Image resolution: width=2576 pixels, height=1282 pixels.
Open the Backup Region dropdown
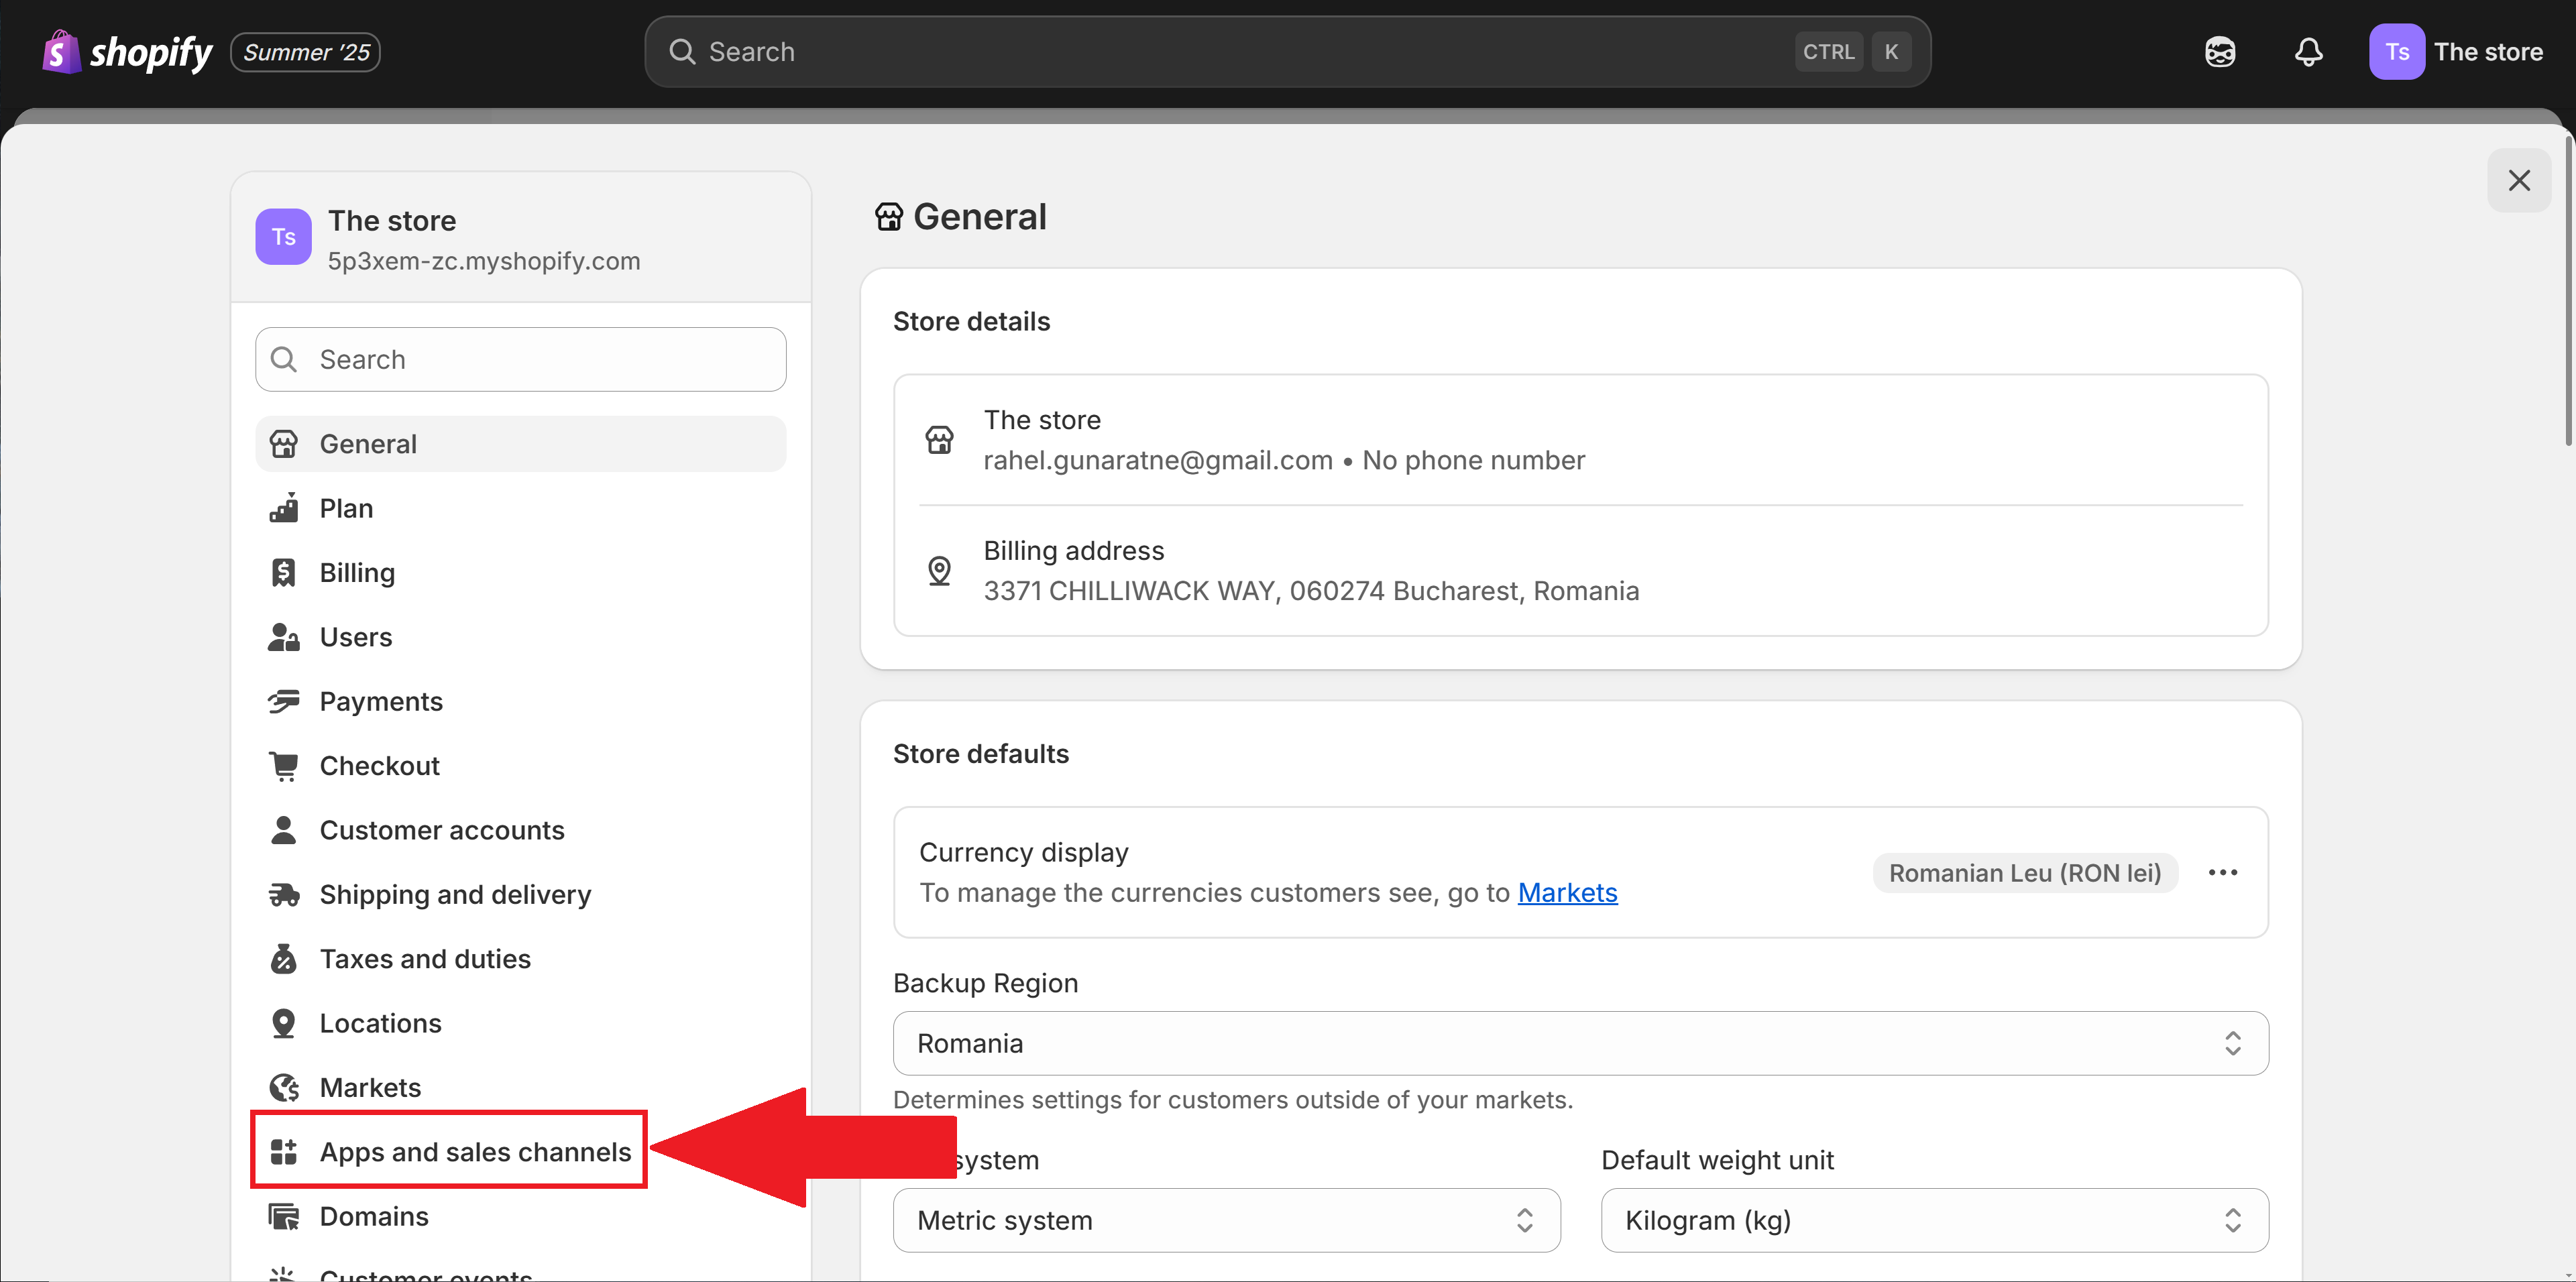pyautogui.click(x=1580, y=1043)
